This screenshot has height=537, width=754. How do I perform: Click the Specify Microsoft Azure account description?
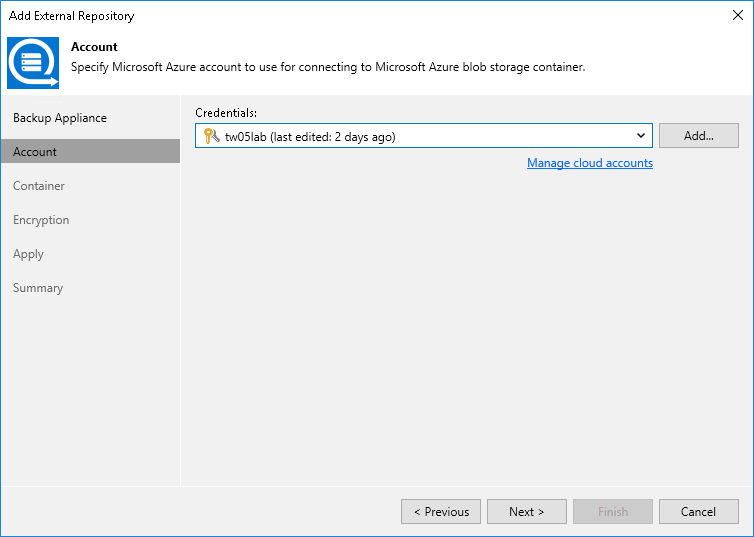coord(328,67)
